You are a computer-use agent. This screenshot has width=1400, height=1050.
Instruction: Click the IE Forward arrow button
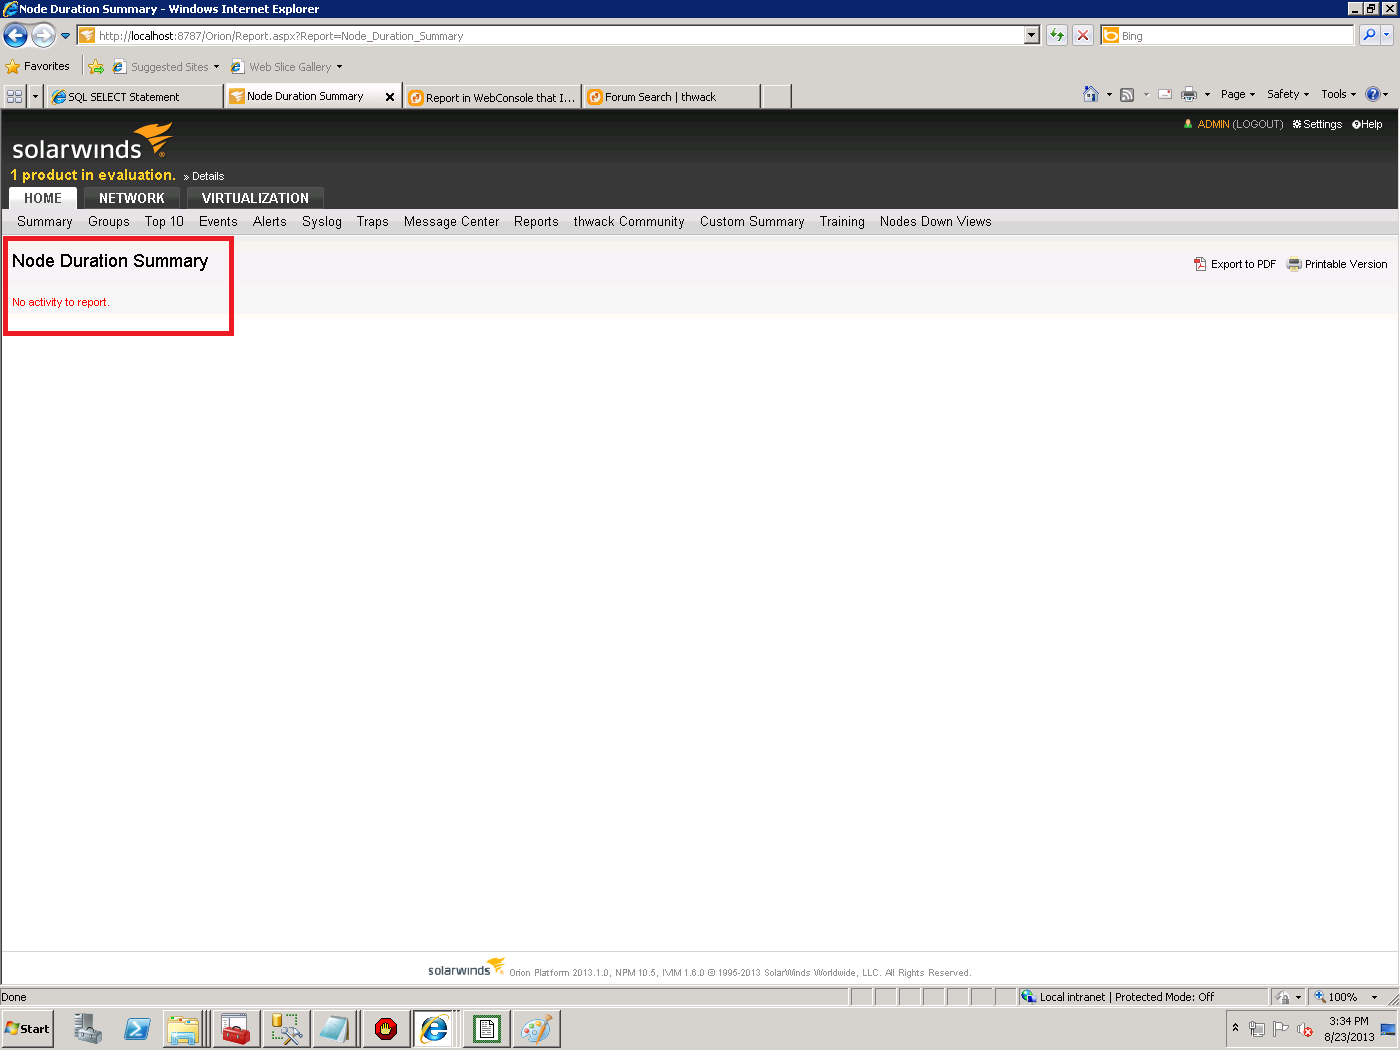click(43, 36)
